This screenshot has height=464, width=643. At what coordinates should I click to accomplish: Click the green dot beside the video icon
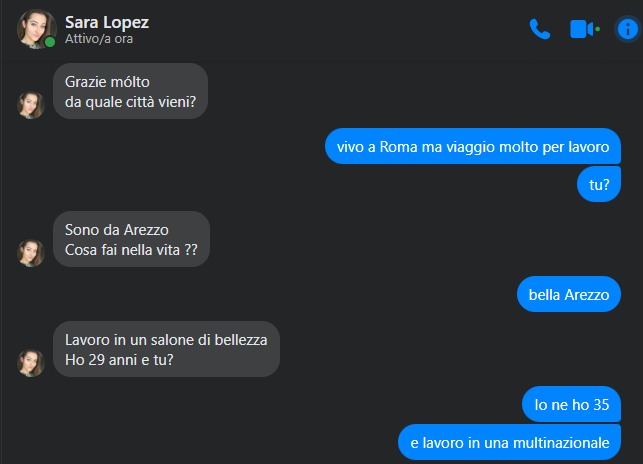pos(598,29)
